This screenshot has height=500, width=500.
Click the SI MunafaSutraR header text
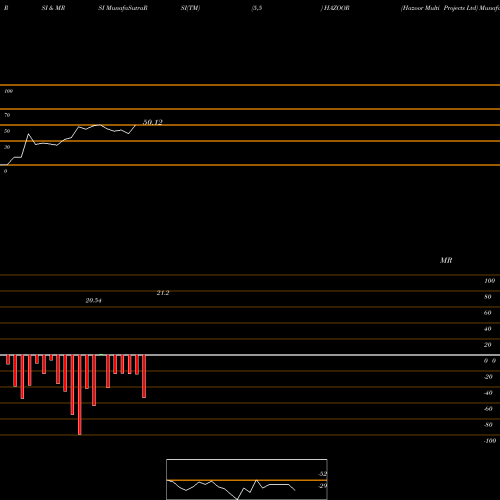123,8
